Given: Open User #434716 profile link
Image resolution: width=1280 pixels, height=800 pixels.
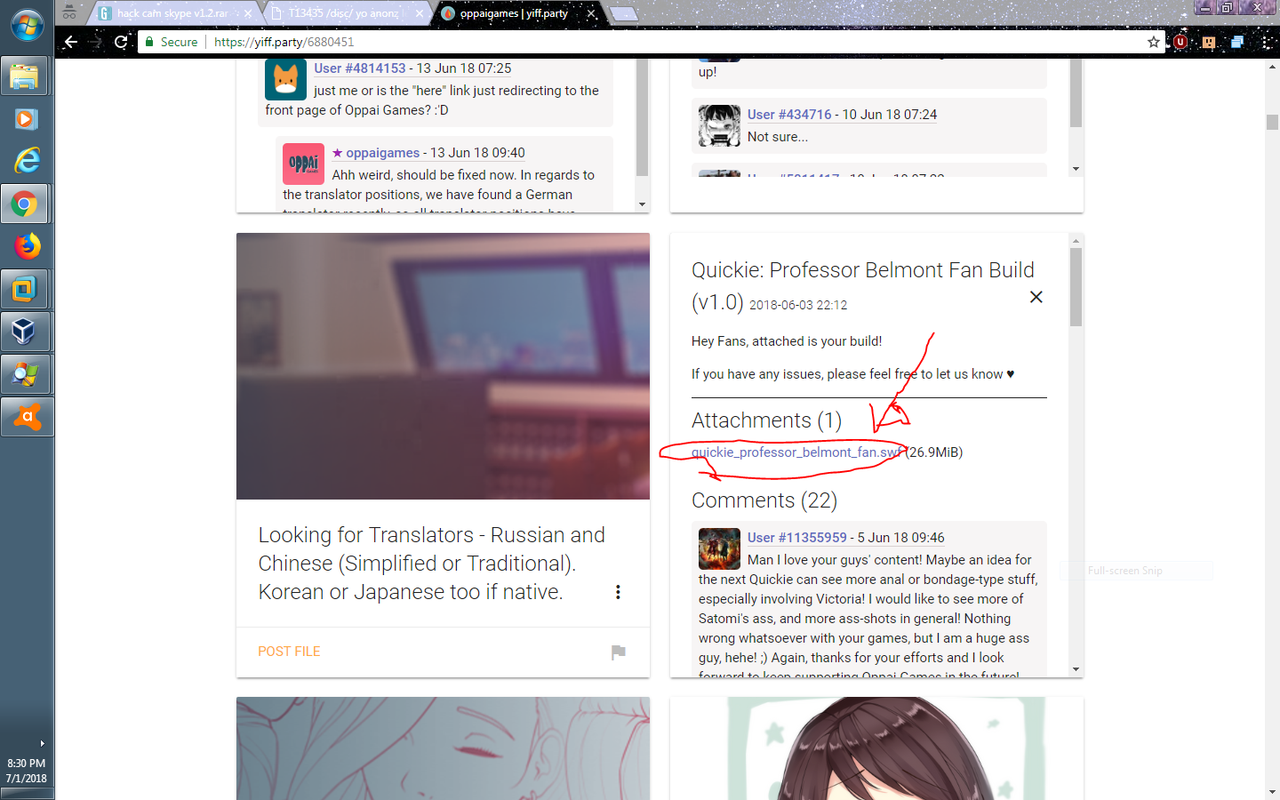Looking at the screenshot, I should 789,114.
